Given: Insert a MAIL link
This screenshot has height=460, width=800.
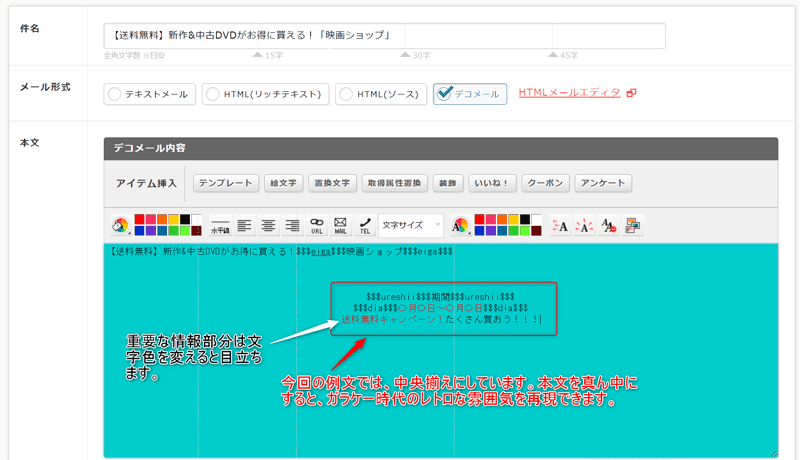Looking at the screenshot, I should 340,225.
